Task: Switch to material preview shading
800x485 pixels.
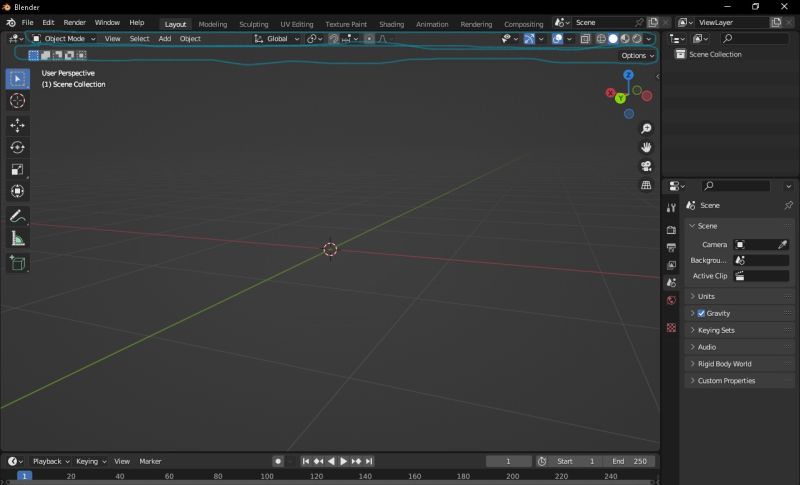Action: click(624, 39)
